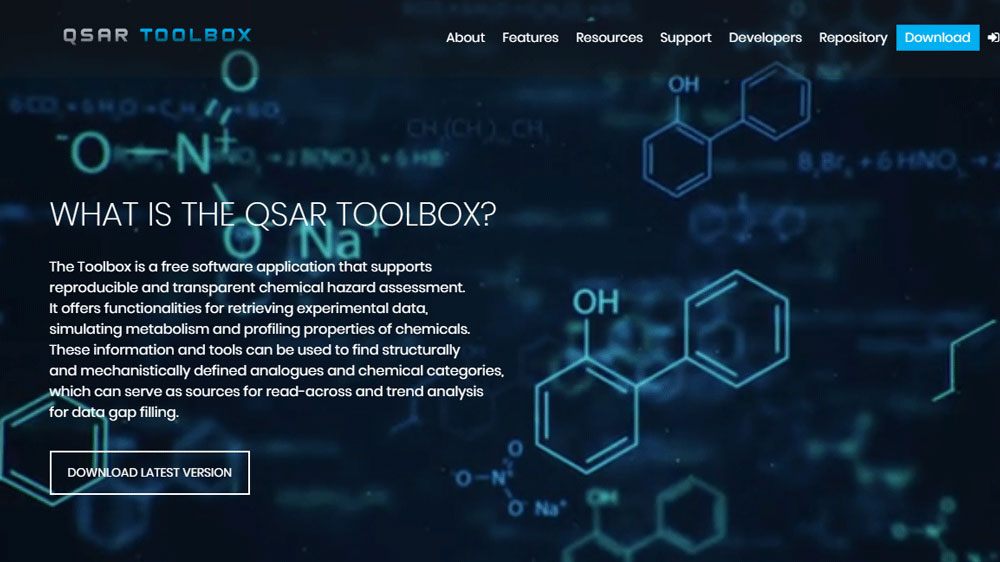Click the heading 'WHAT IS THE QSAR TOOLBOX?'
The width and height of the screenshot is (1000, 562).
click(273, 214)
